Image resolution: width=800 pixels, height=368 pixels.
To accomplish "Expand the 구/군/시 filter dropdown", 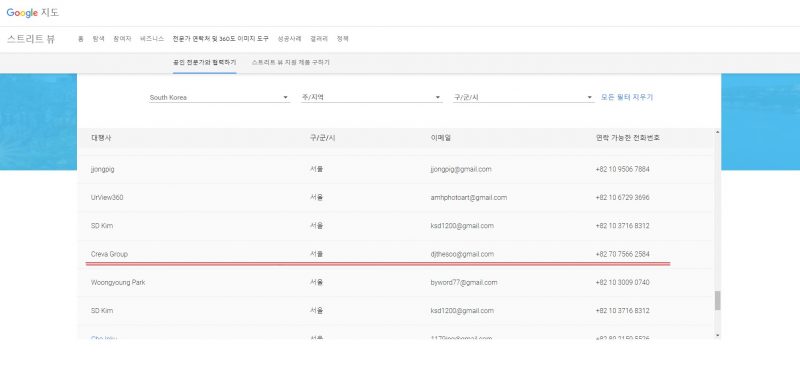I will pyautogui.click(x=523, y=97).
